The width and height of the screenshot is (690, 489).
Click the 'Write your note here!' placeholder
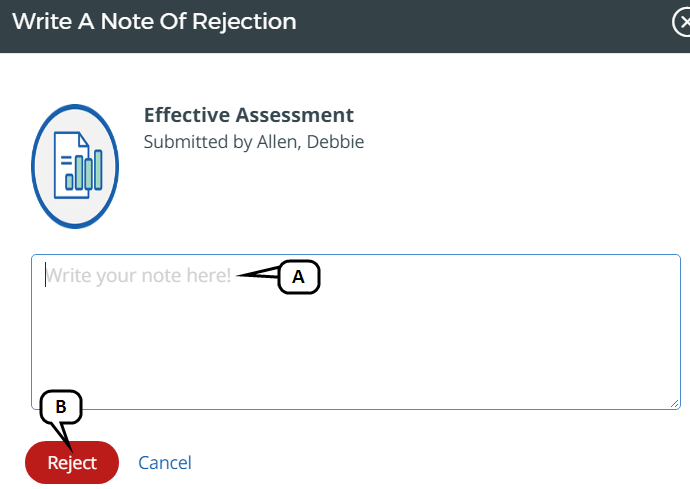coord(139,275)
